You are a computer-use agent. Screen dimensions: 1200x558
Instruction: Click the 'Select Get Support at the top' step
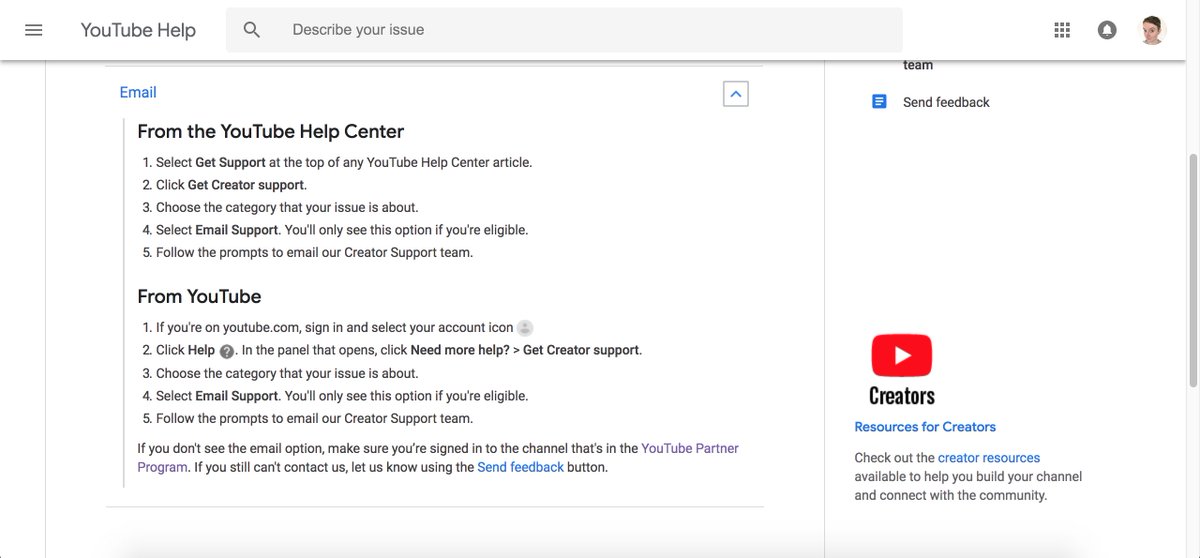[x=344, y=162]
